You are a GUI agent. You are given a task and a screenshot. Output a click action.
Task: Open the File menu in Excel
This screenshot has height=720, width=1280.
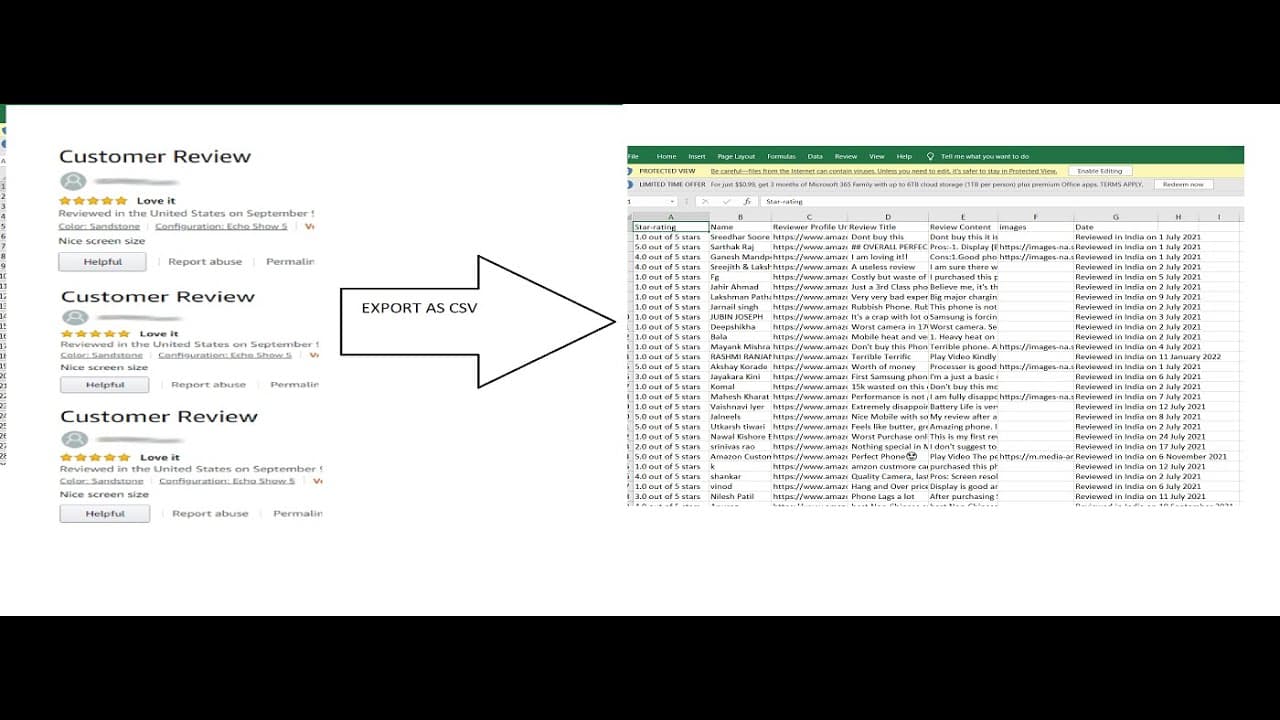[x=633, y=156]
